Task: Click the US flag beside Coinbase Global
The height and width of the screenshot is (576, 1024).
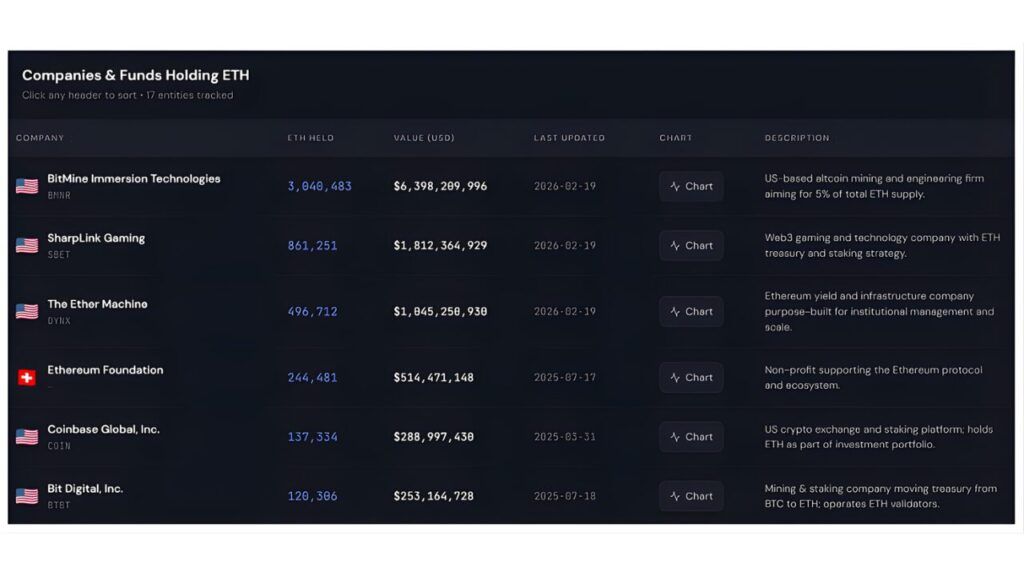Action: (x=27, y=434)
